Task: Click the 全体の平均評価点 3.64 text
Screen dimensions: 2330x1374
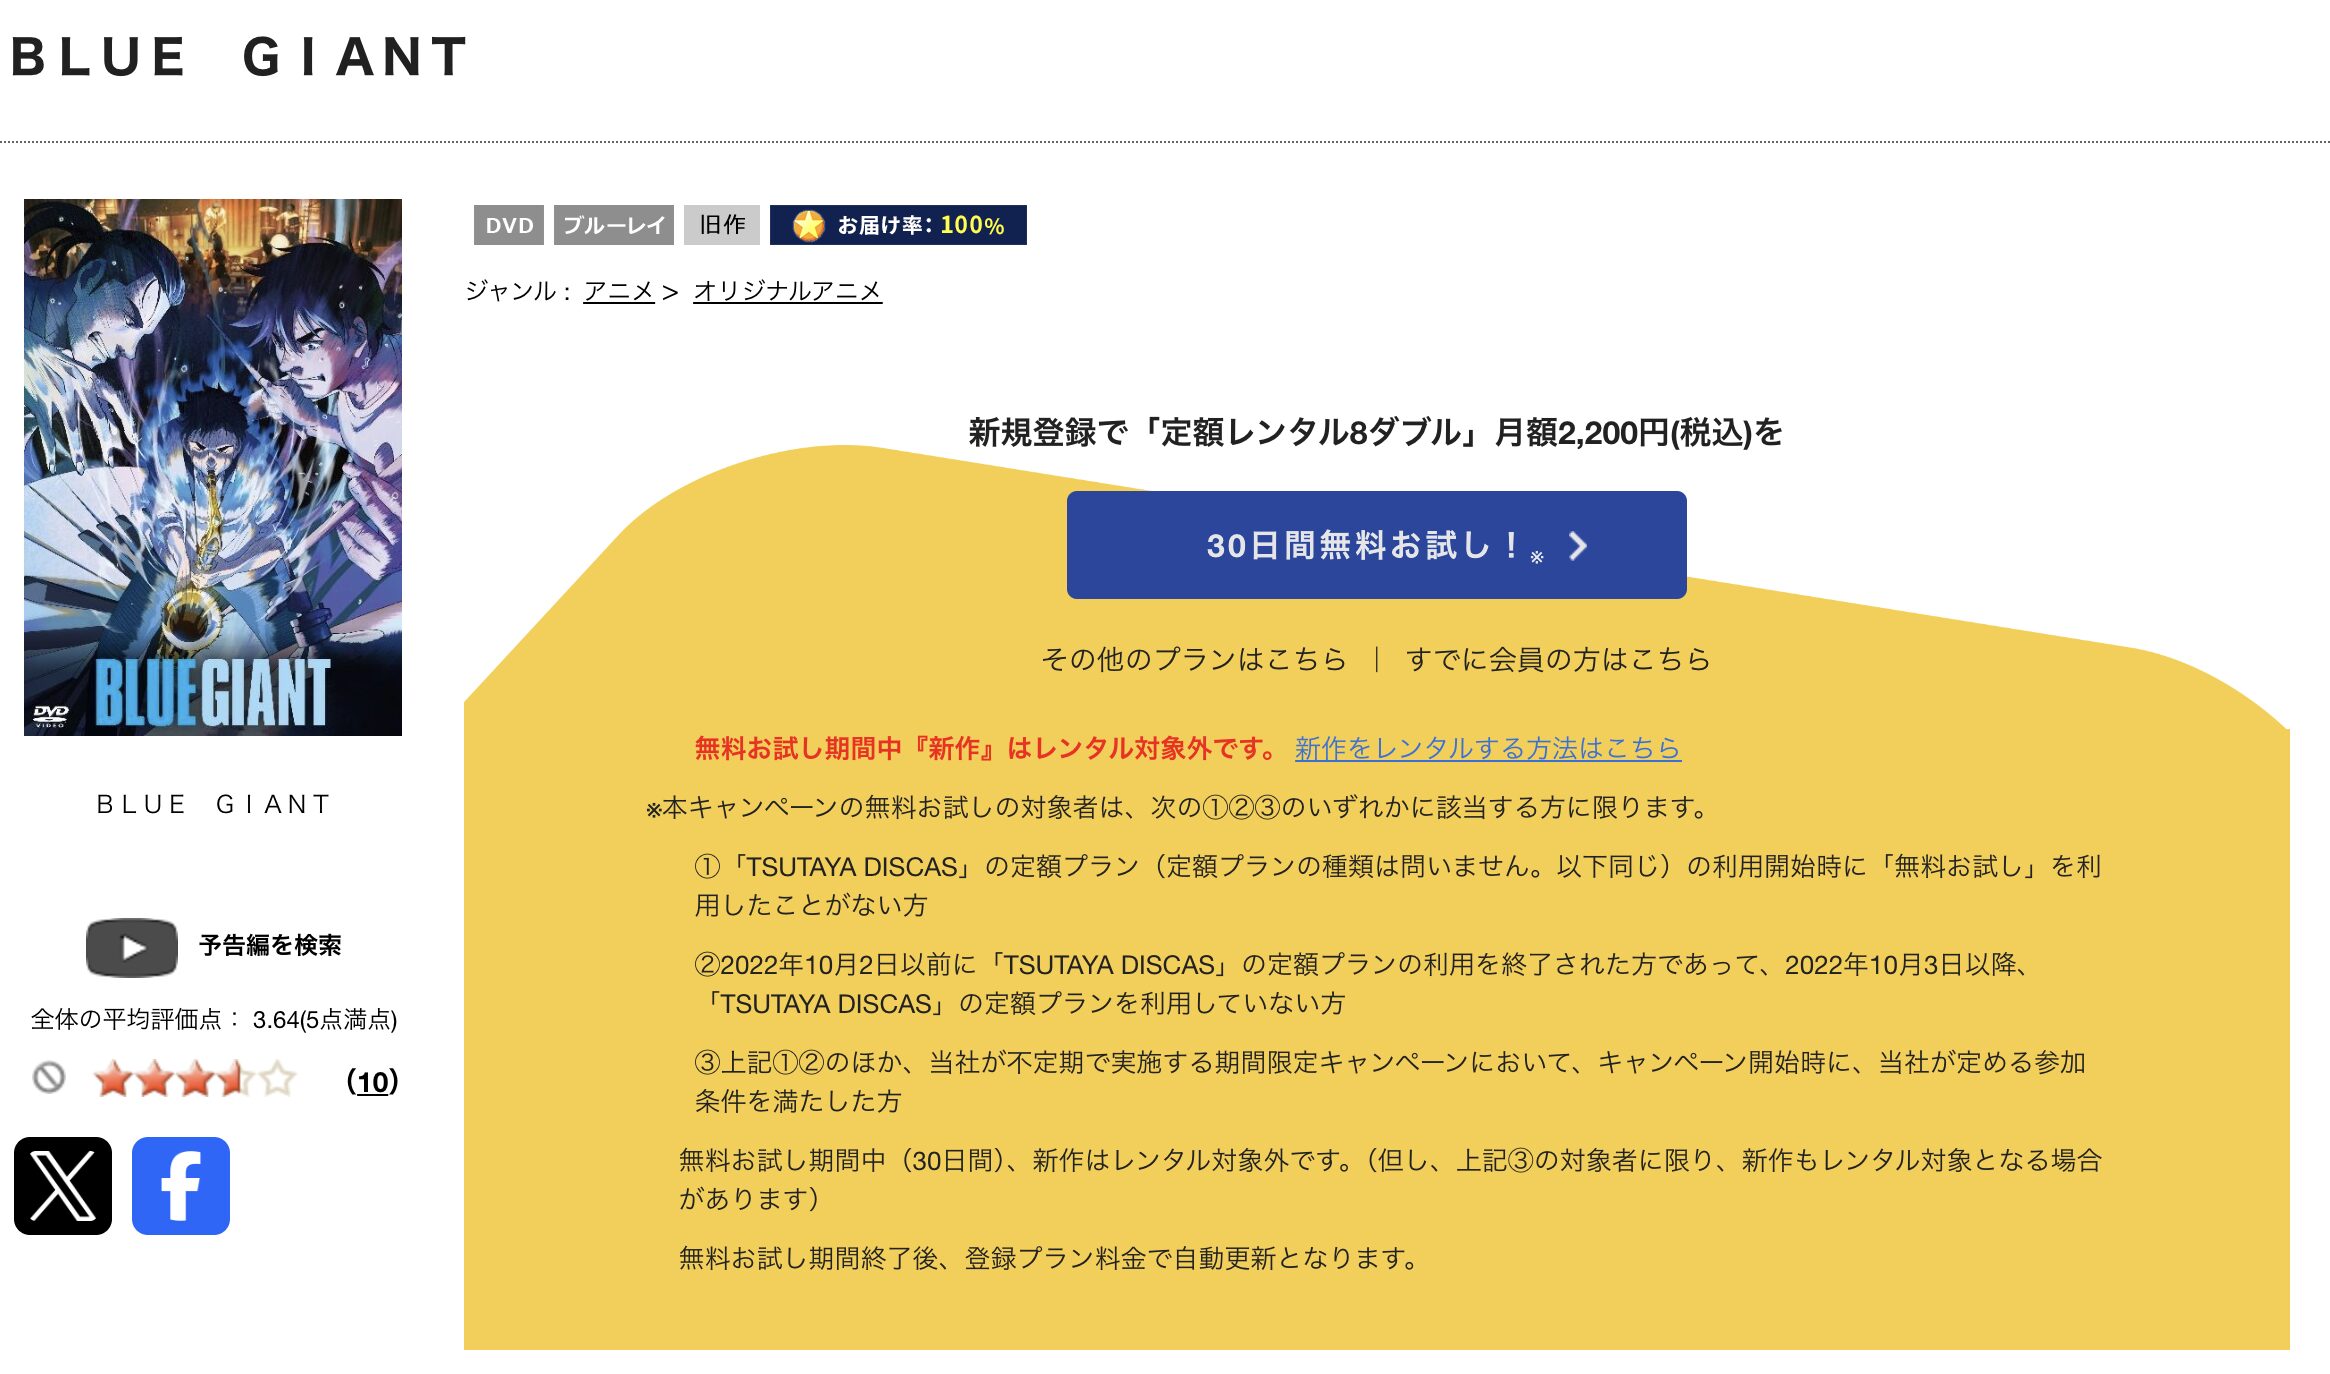Action: tap(214, 1019)
